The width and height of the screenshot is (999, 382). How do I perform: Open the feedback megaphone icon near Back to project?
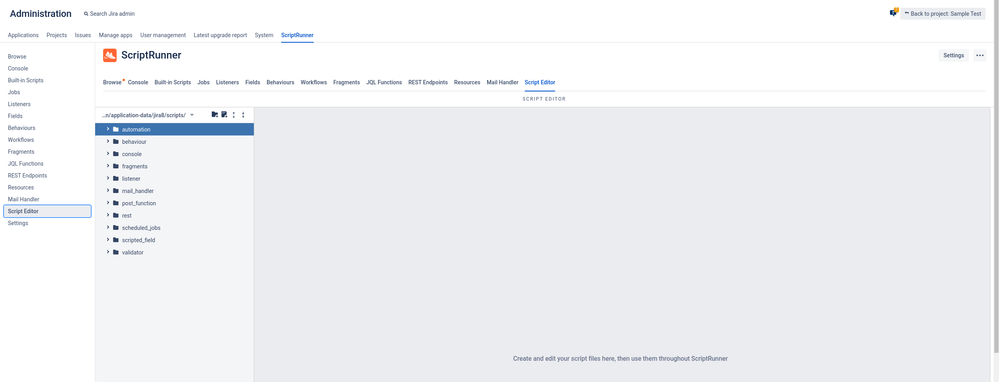click(x=894, y=12)
